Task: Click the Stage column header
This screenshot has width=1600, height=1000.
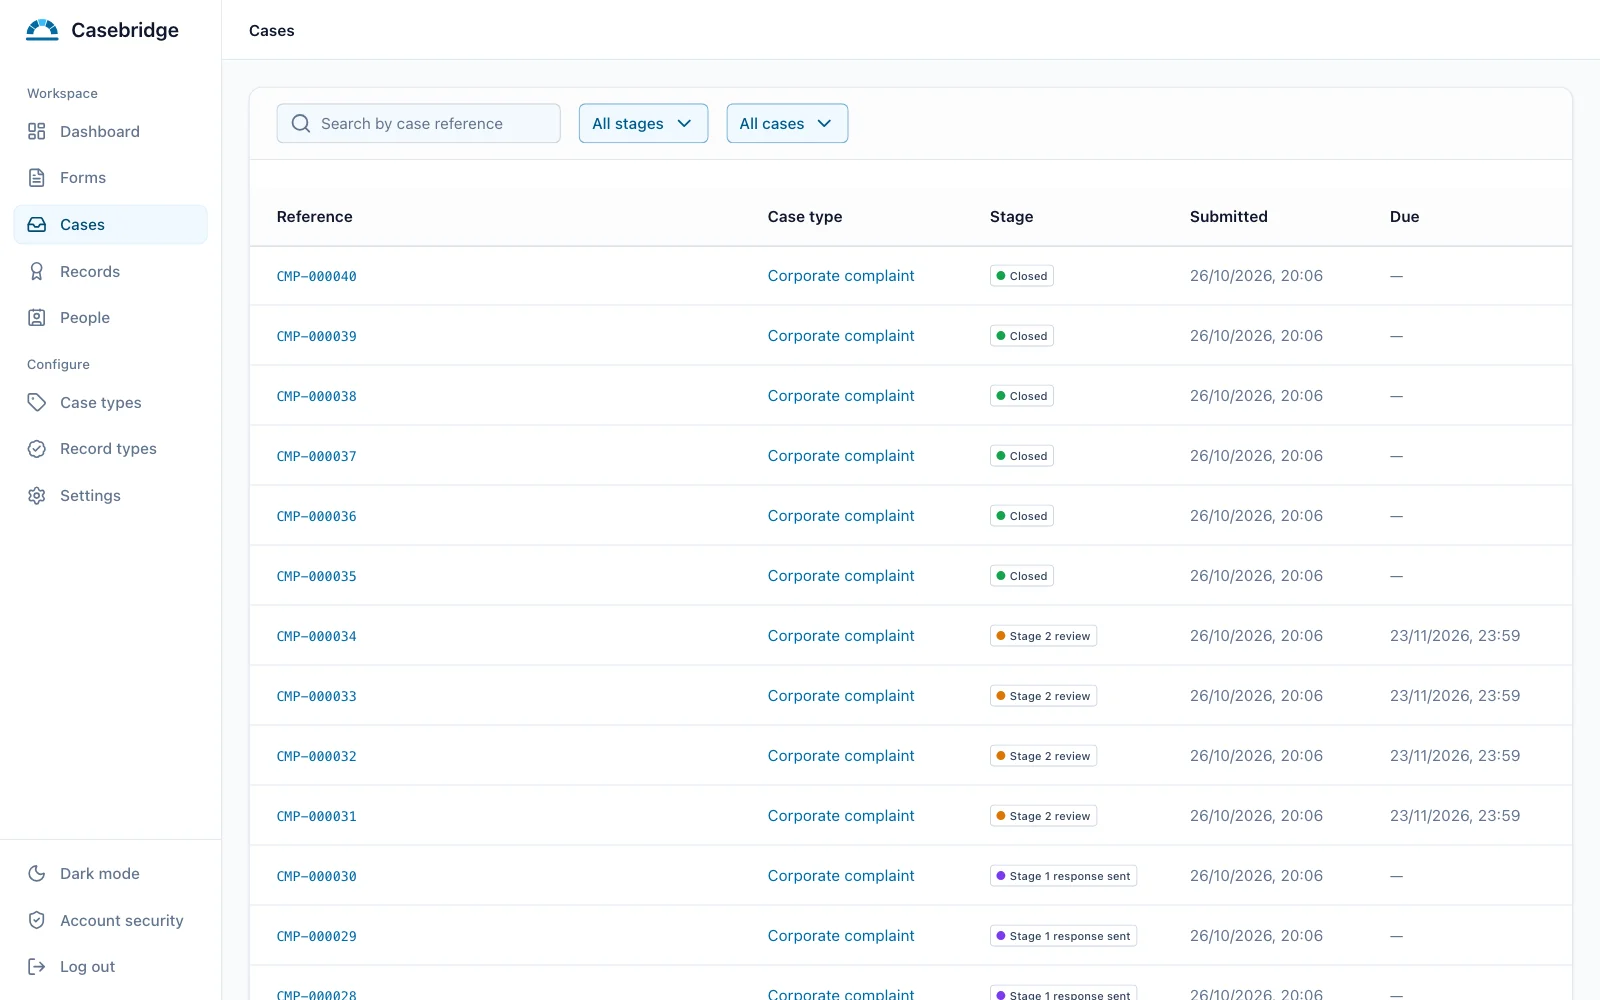Action: pos(1012,216)
